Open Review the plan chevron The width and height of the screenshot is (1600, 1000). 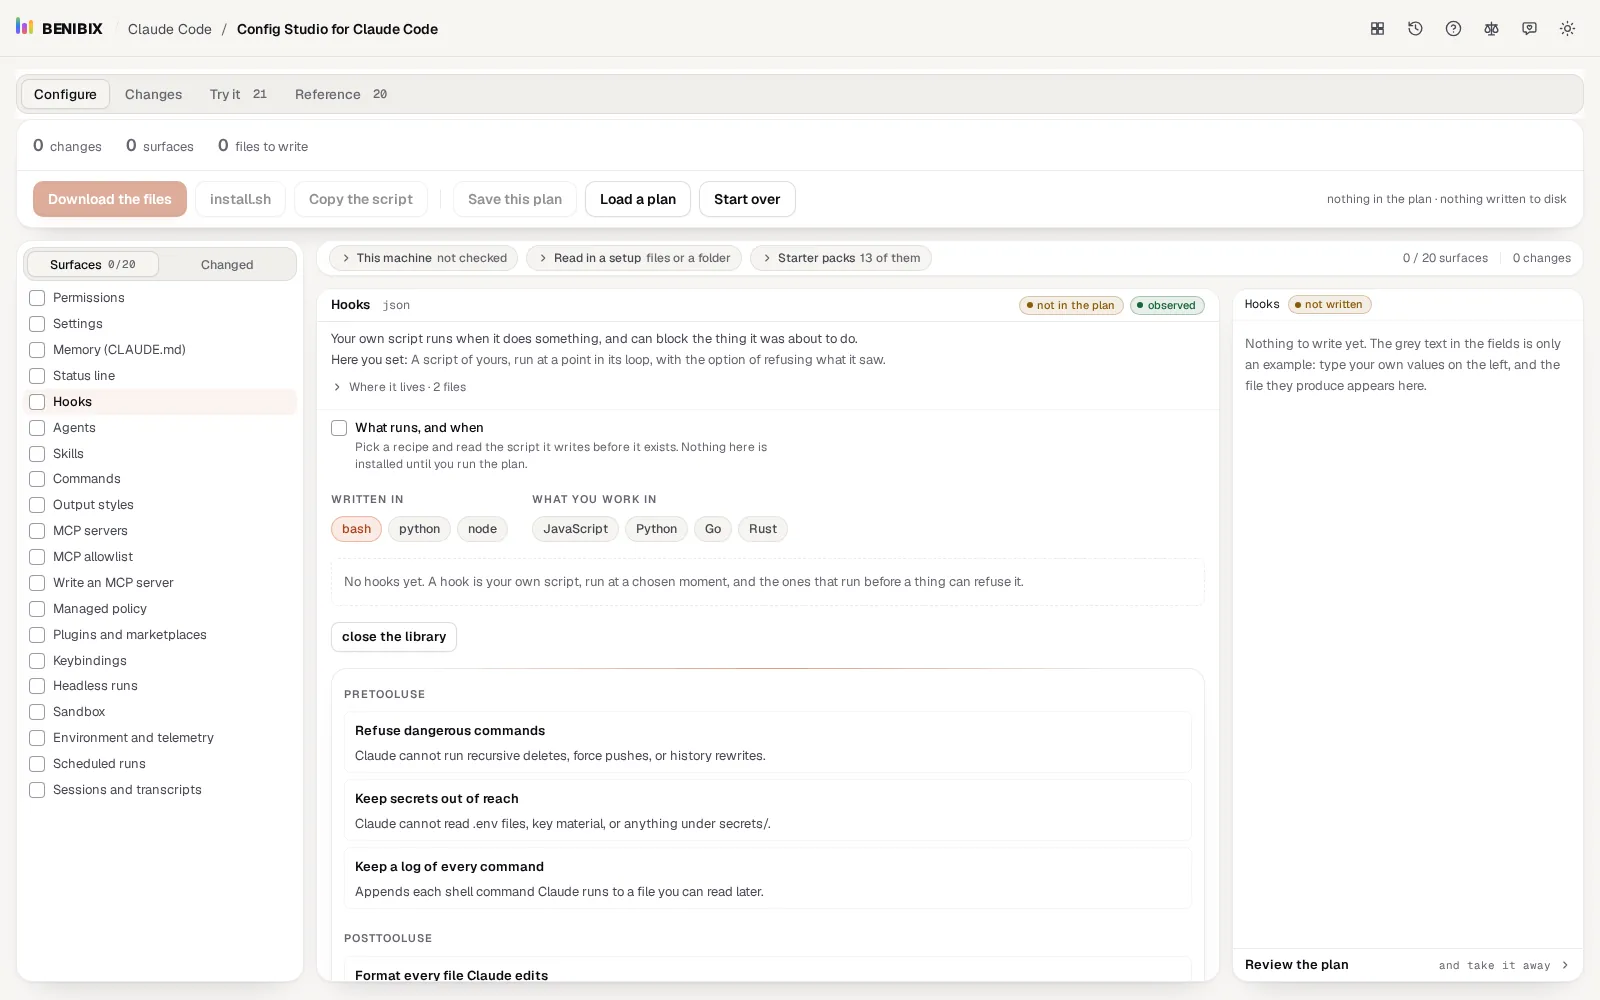(x=1565, y=965)
